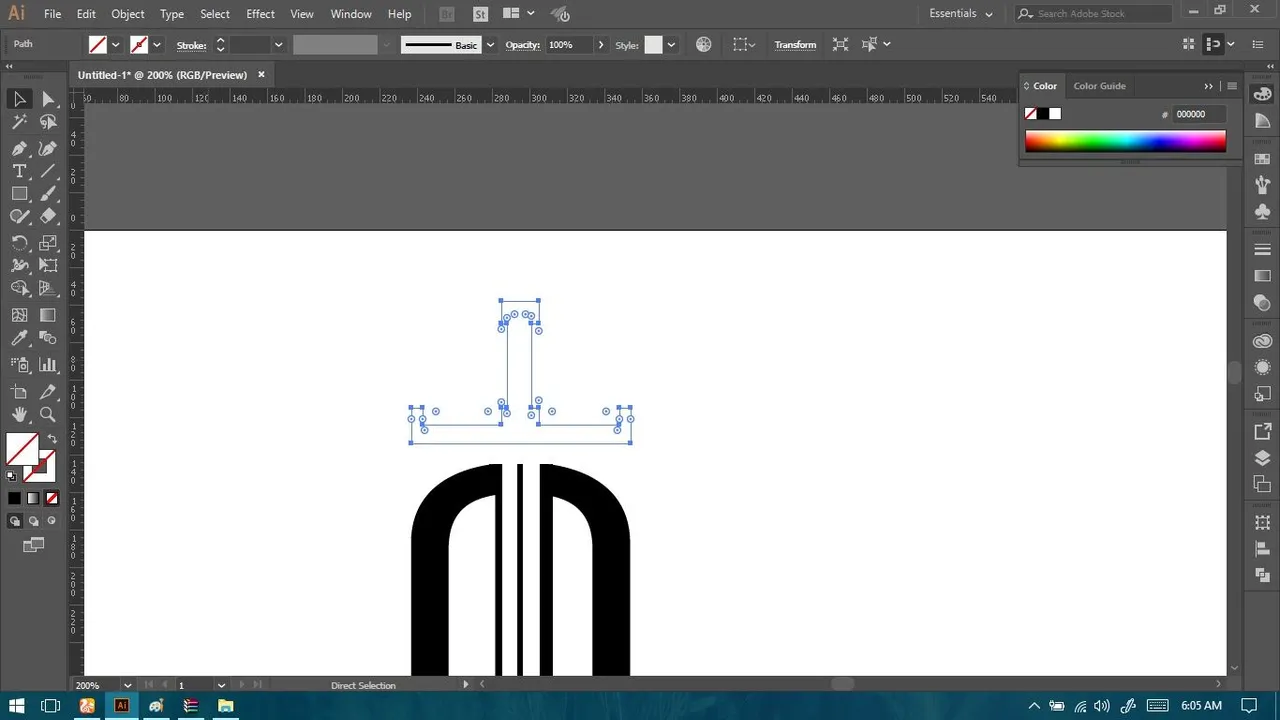Choose the Symbol Sprayer tool
The width and height of the screenshot is (1280, 720).
19,365
